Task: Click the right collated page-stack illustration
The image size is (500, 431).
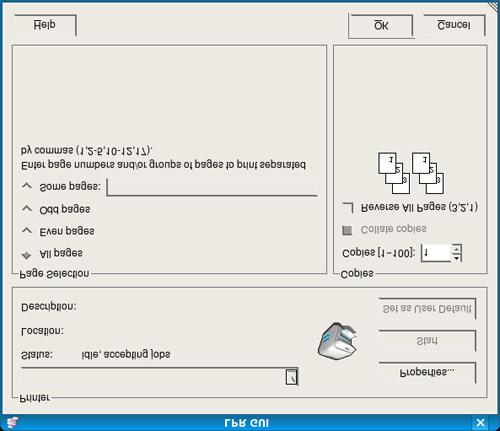Action: pos(428,173)
